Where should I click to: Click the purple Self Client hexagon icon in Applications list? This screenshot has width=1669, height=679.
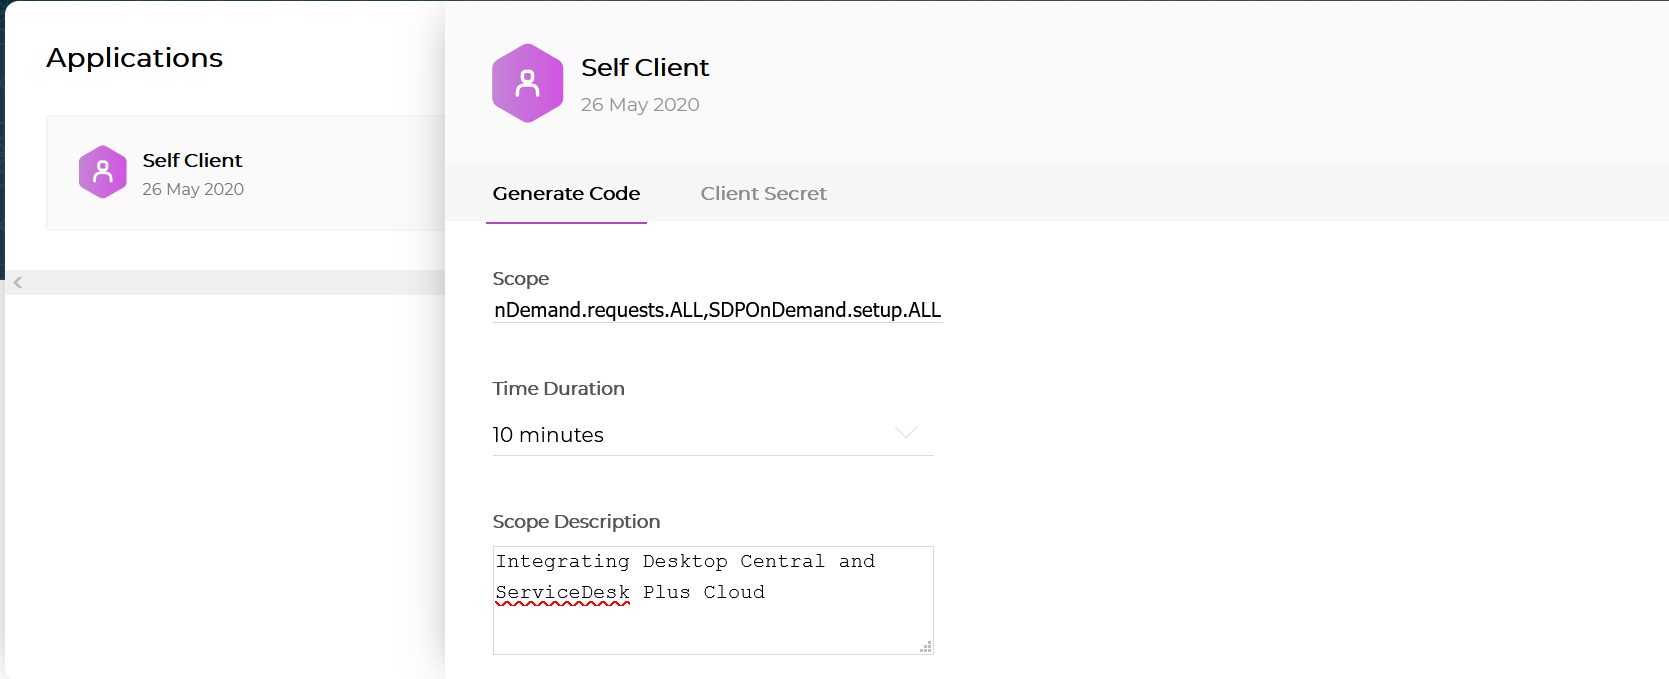pyautogui.click(x=103, y=172)
